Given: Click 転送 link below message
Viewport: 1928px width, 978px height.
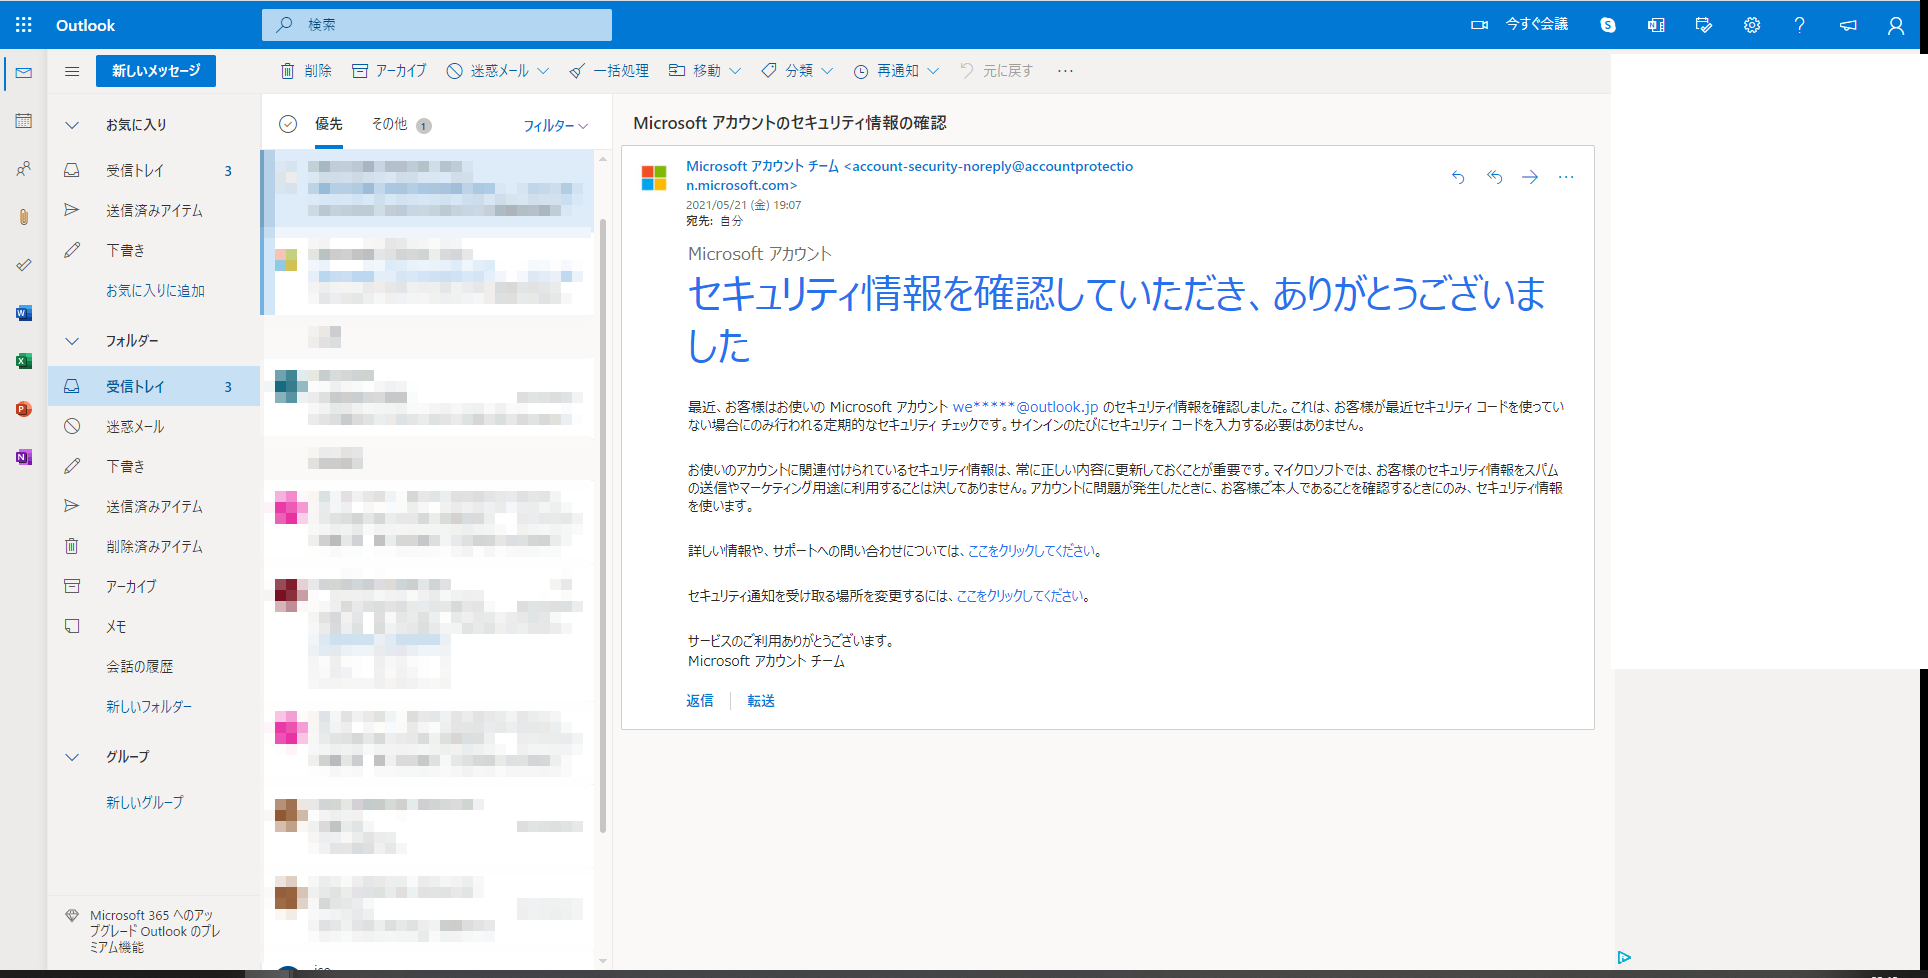Looking at the screenshot, I should [x=761, y=701].
